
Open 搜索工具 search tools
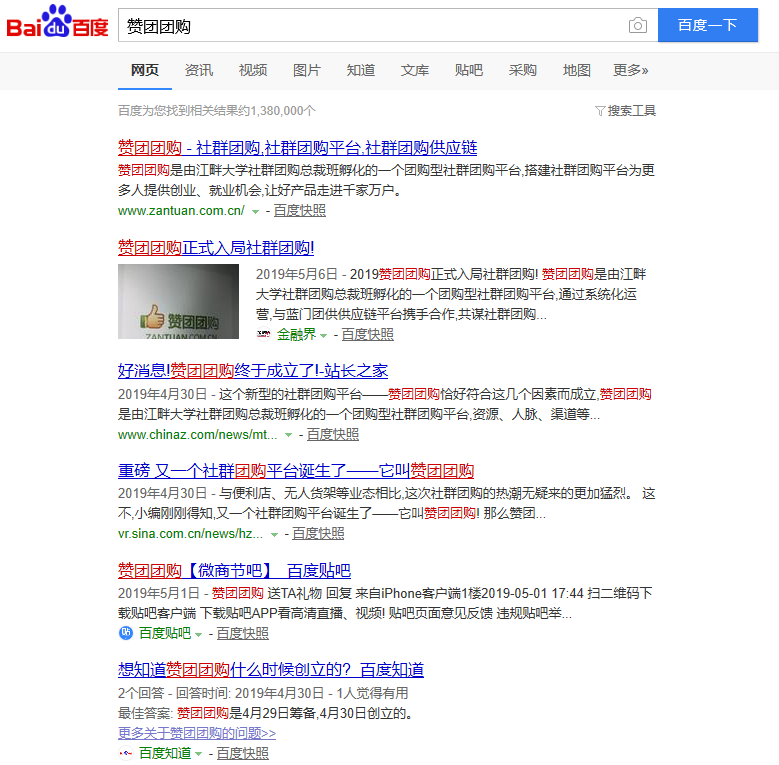tap(631, 111)
